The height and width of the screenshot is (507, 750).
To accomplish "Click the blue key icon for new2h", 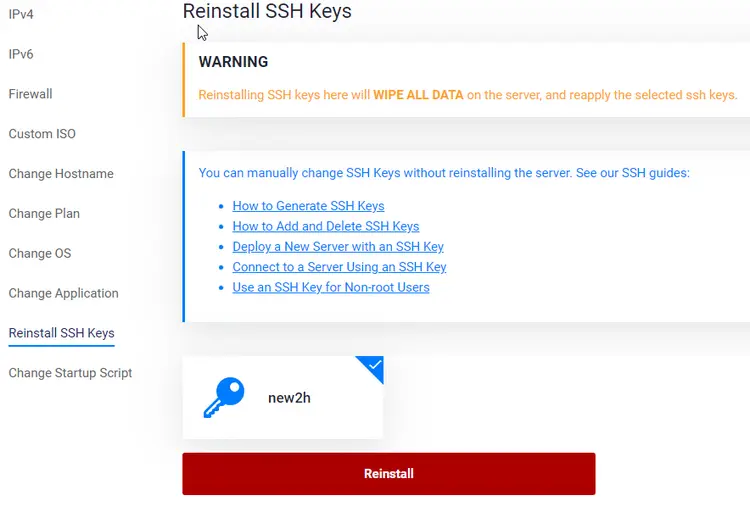I will (x=224, y=397).
